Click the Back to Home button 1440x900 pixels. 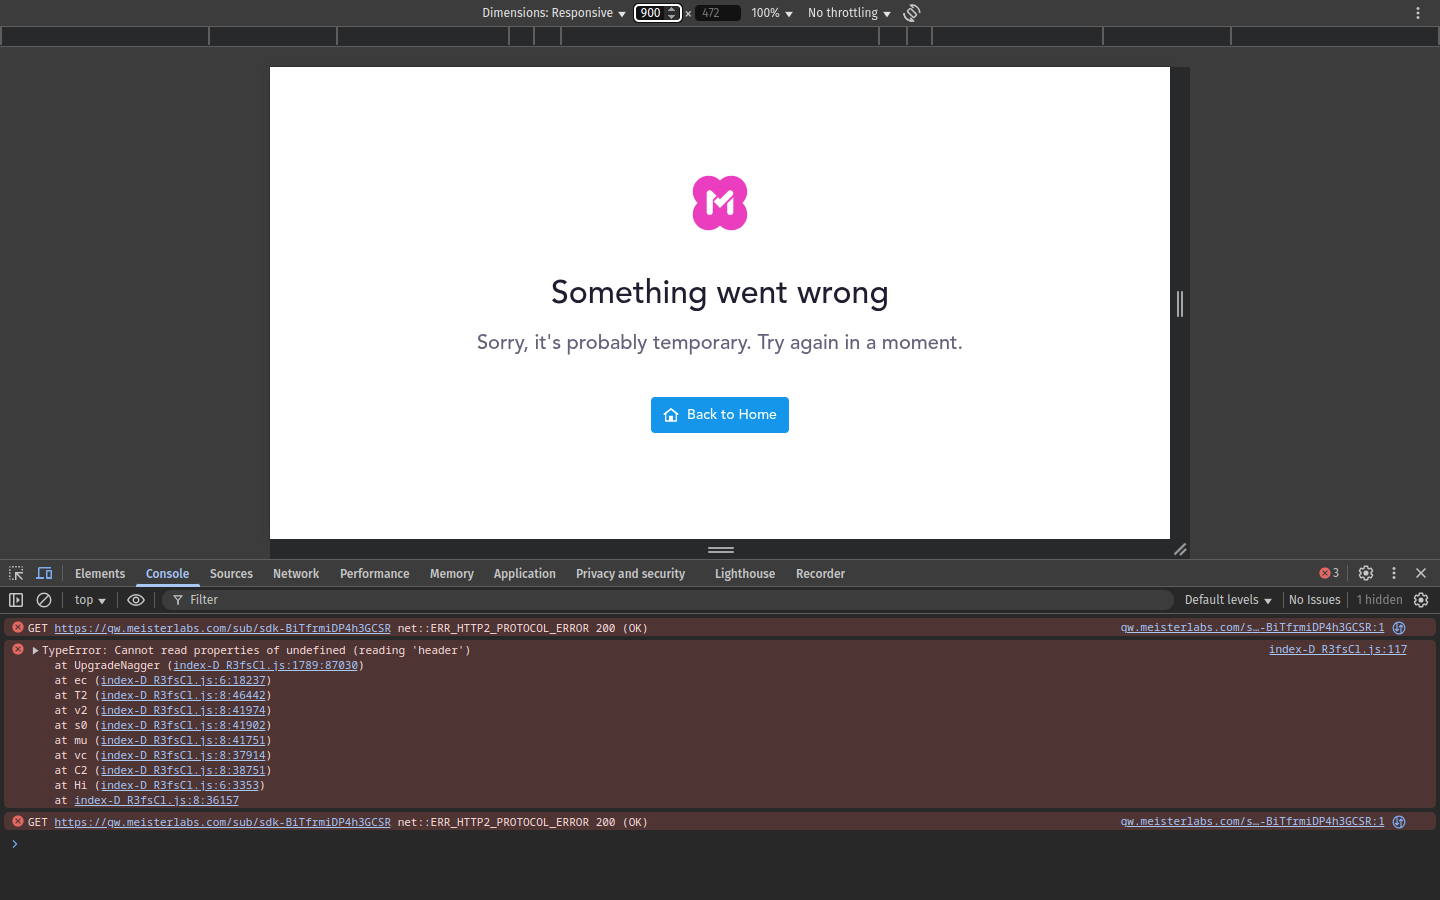click(720, 415)
